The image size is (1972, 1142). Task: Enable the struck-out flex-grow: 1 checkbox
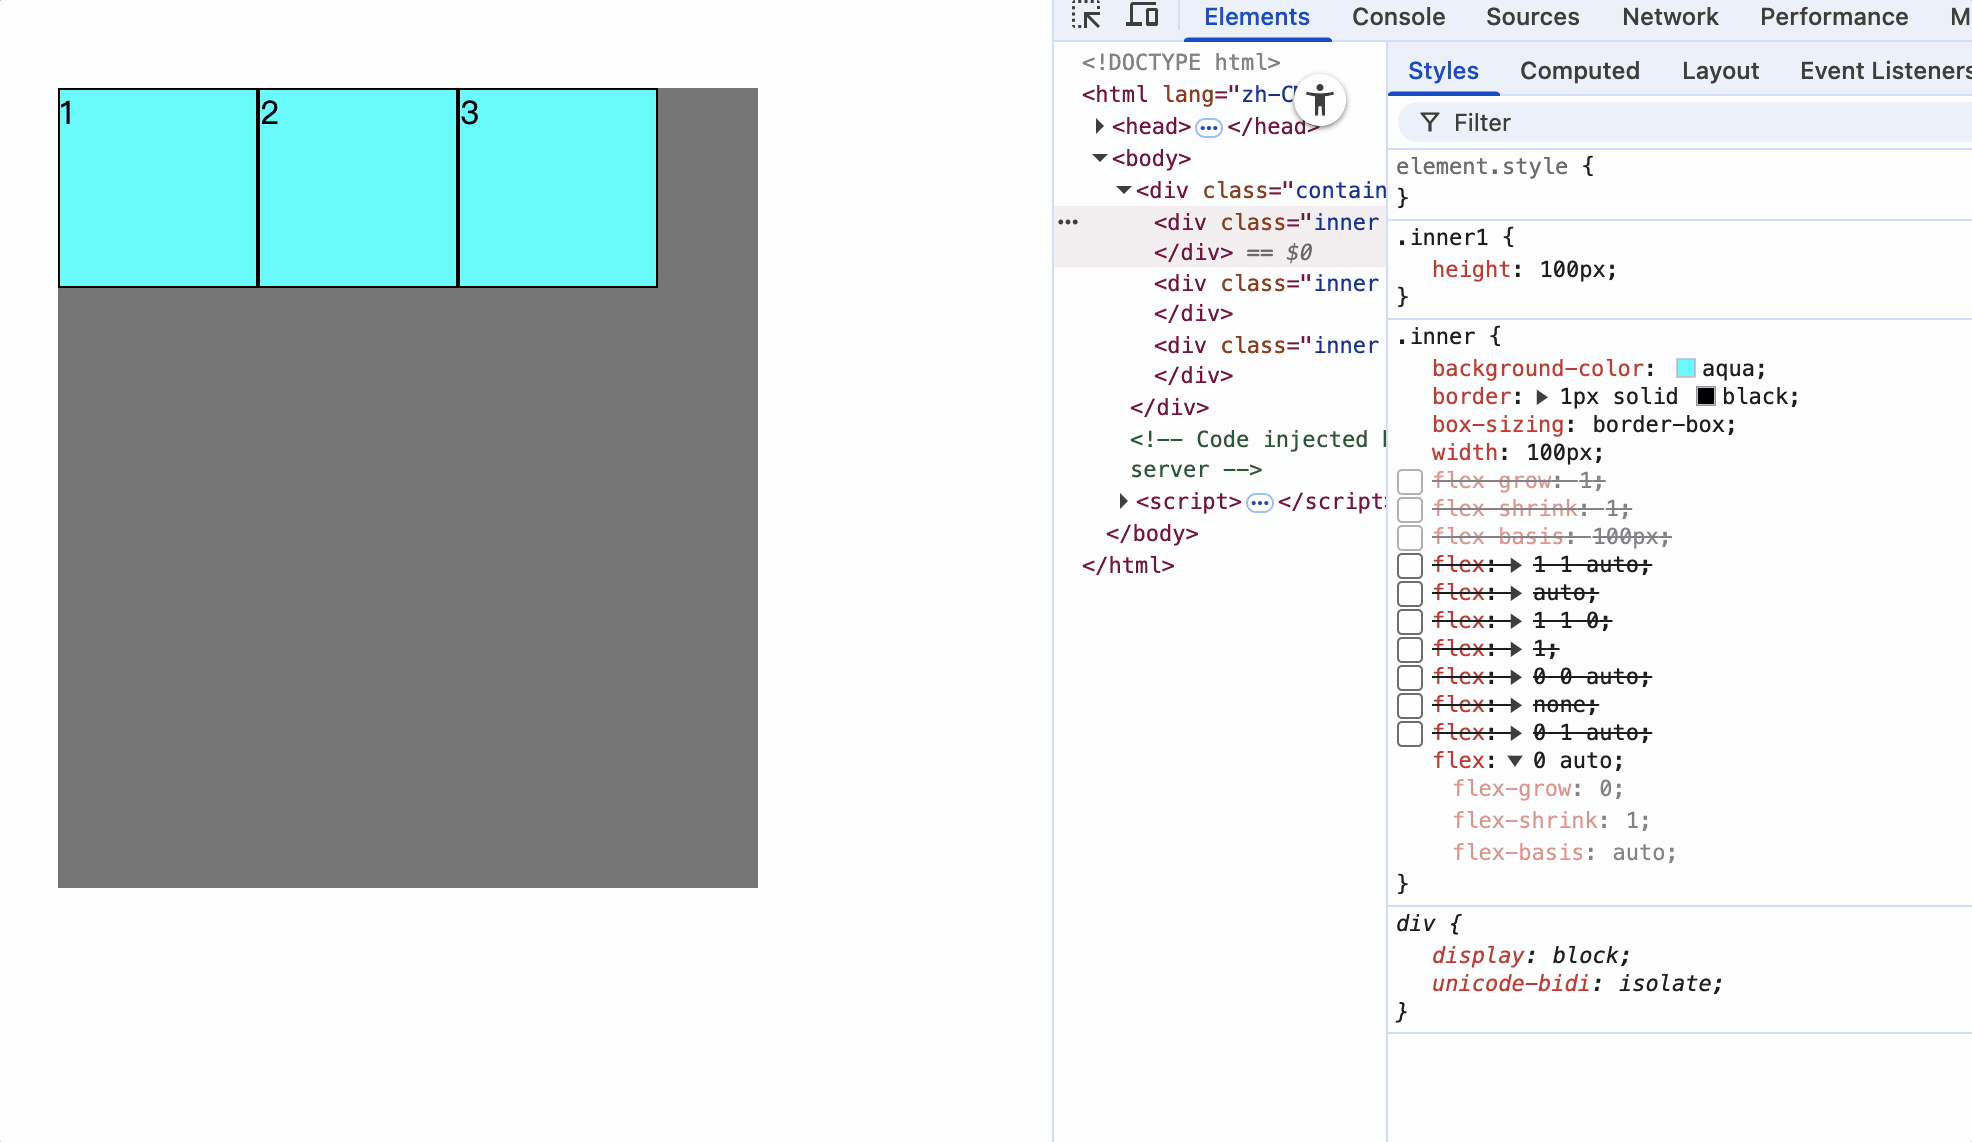tap(1410, 481)
